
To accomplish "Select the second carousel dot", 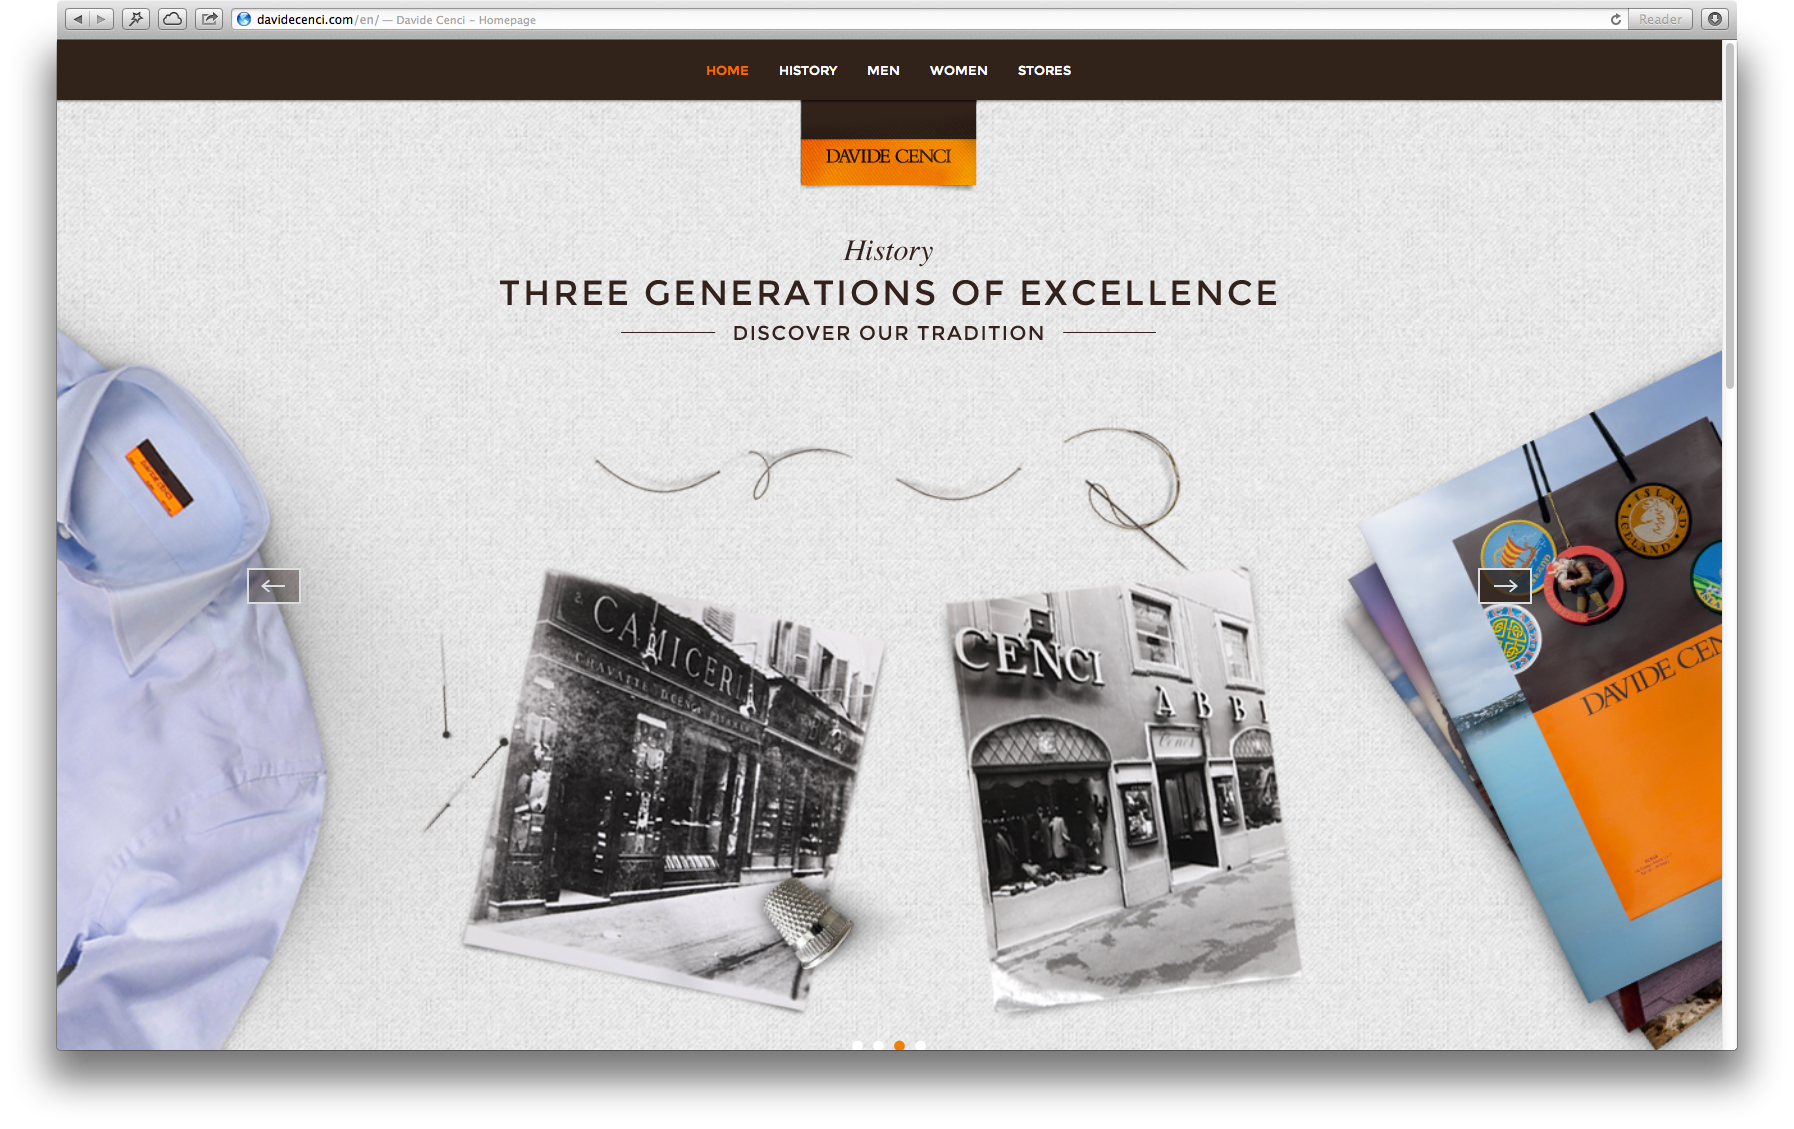I will tap(878, 1045).
